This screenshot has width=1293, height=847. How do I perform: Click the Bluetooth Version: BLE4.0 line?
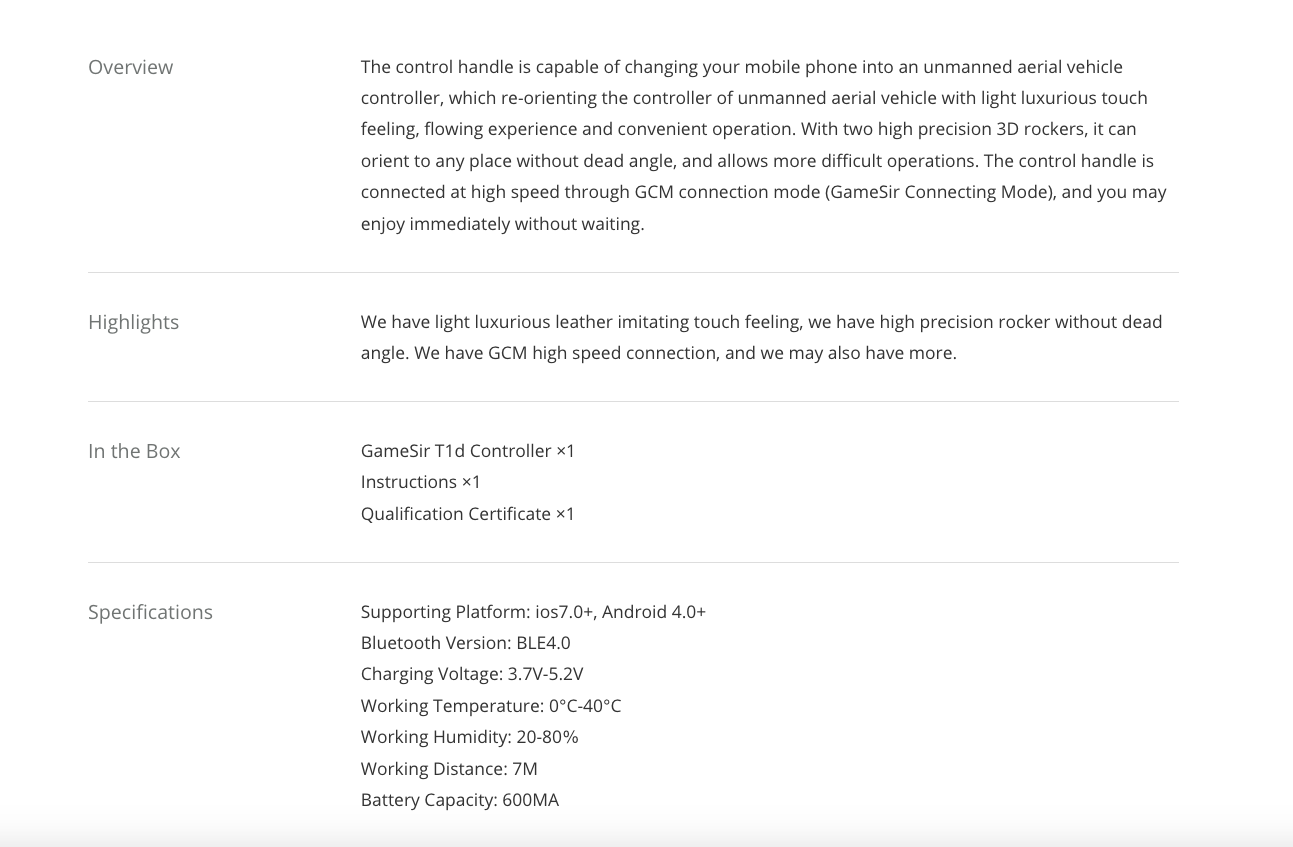click(x=466, y=643)
